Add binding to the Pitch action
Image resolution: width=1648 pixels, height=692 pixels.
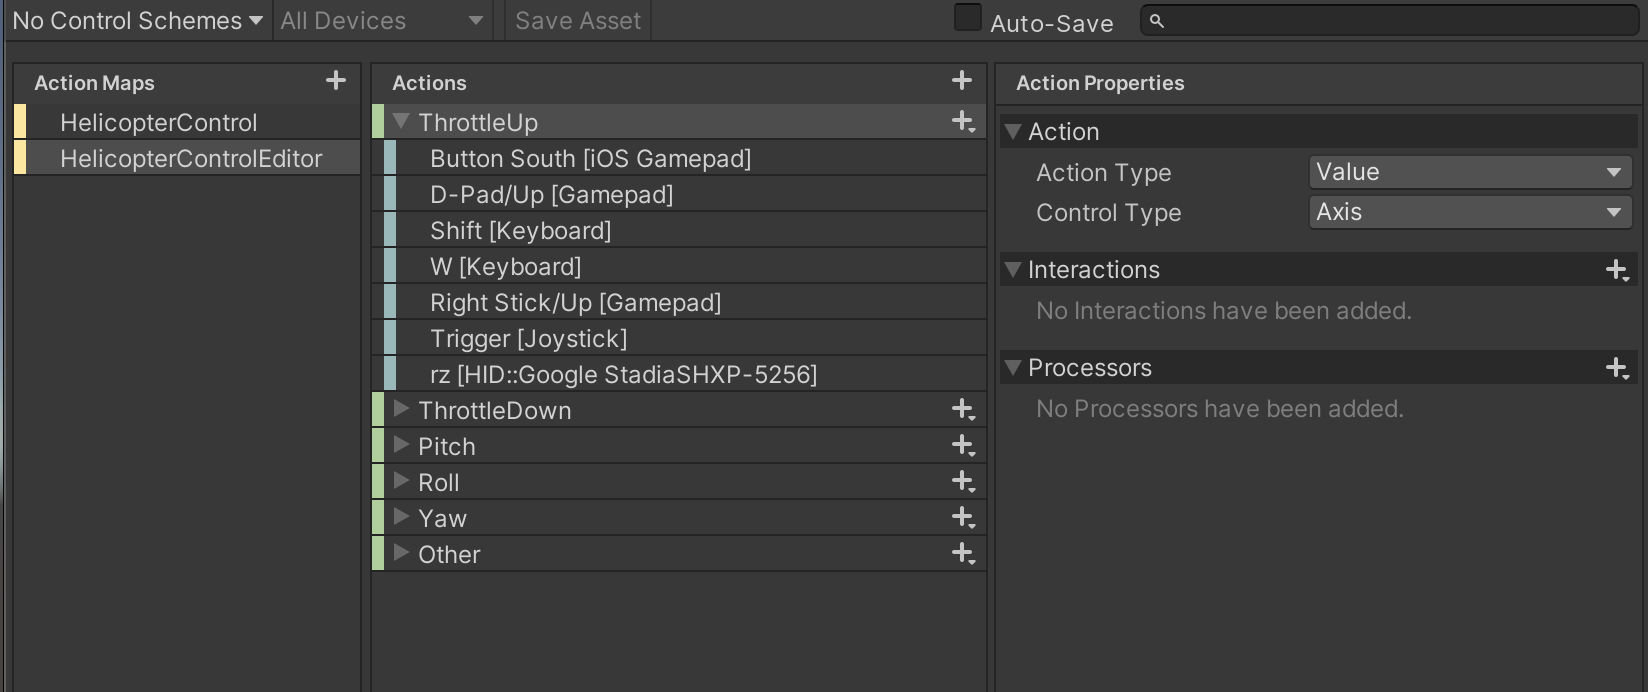(963, 446)
